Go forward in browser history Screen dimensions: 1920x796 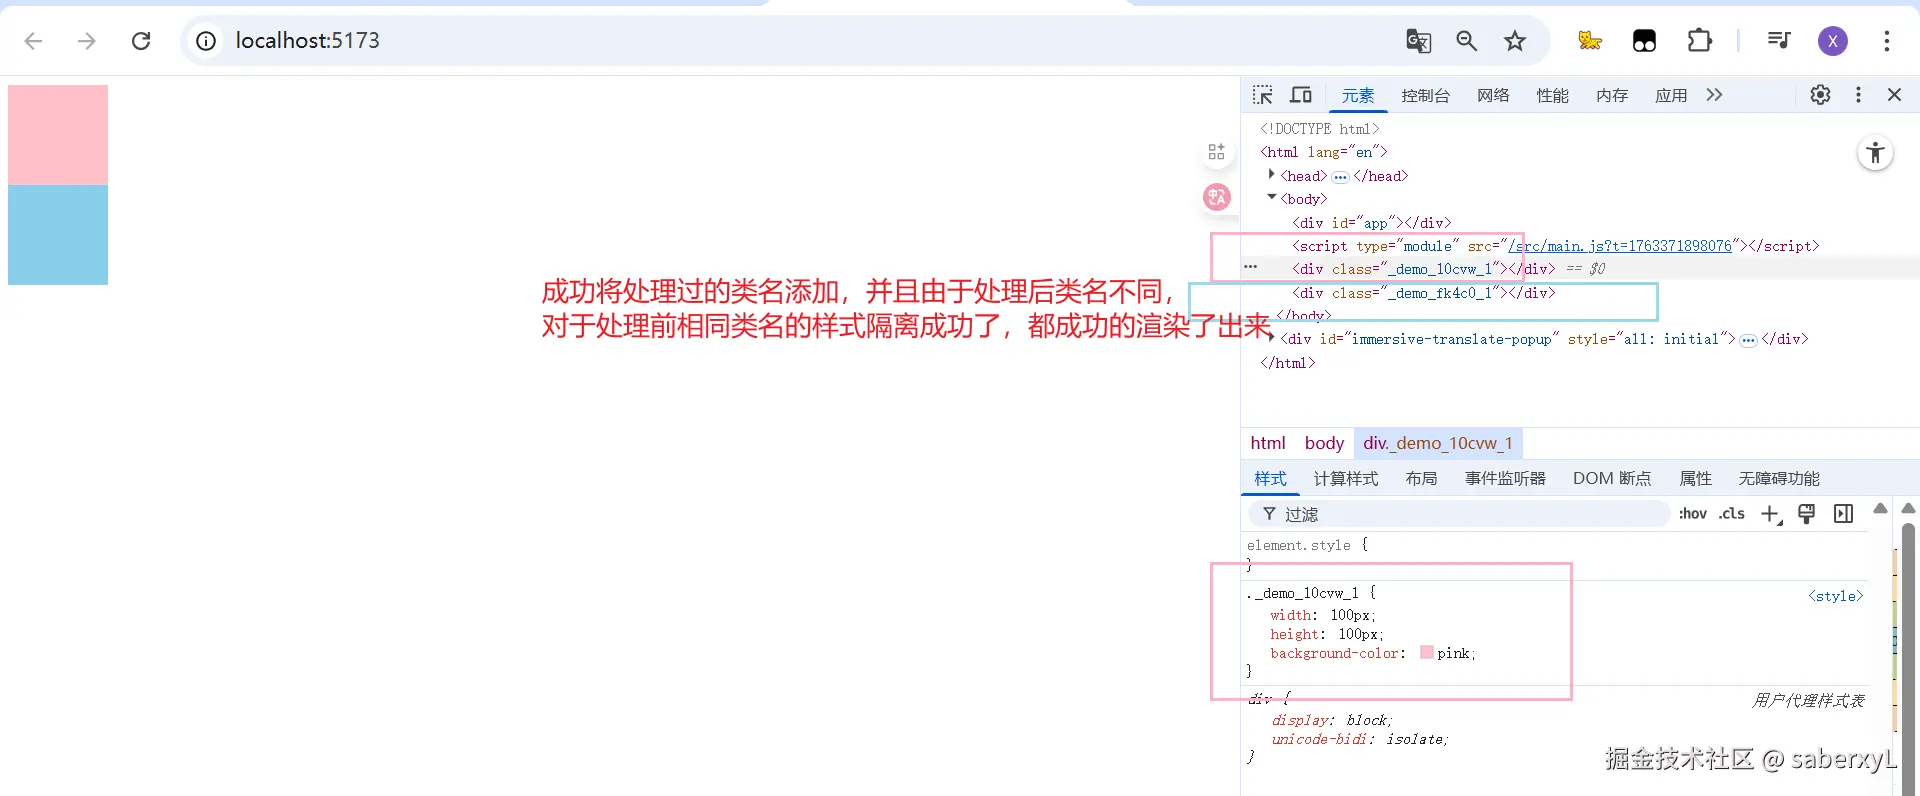(x=87, y=41)
